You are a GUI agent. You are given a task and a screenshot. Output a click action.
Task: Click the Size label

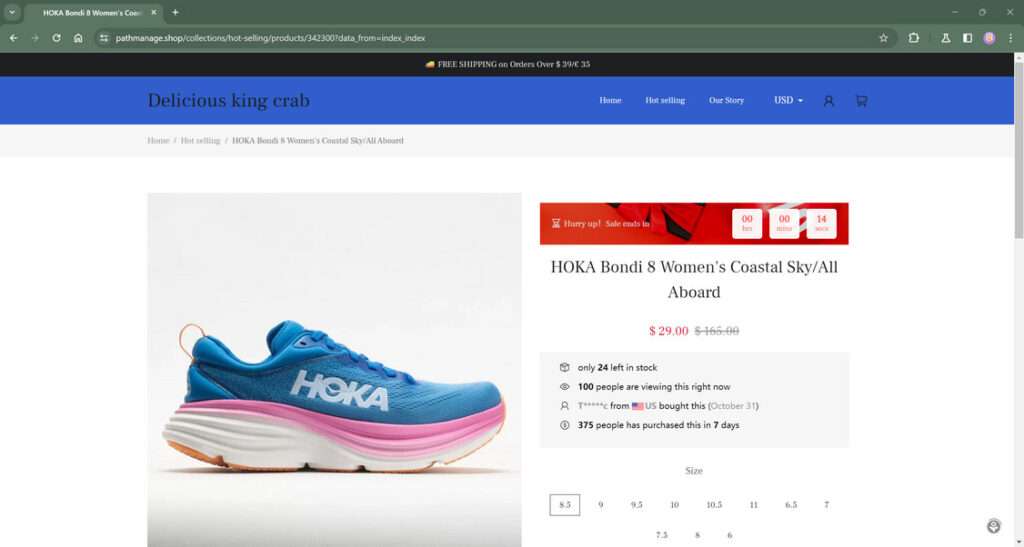point(694,471)
